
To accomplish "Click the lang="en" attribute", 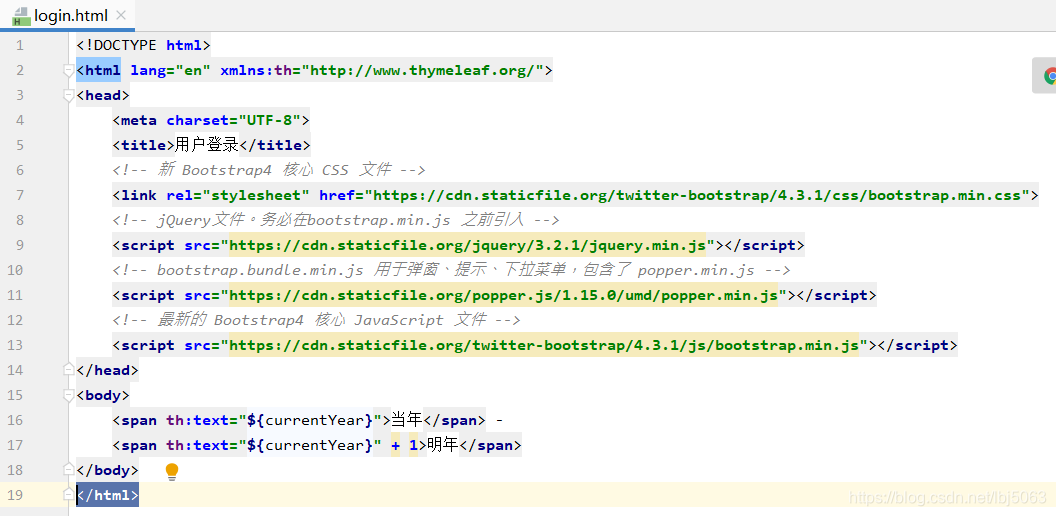I will coord(170,70).
